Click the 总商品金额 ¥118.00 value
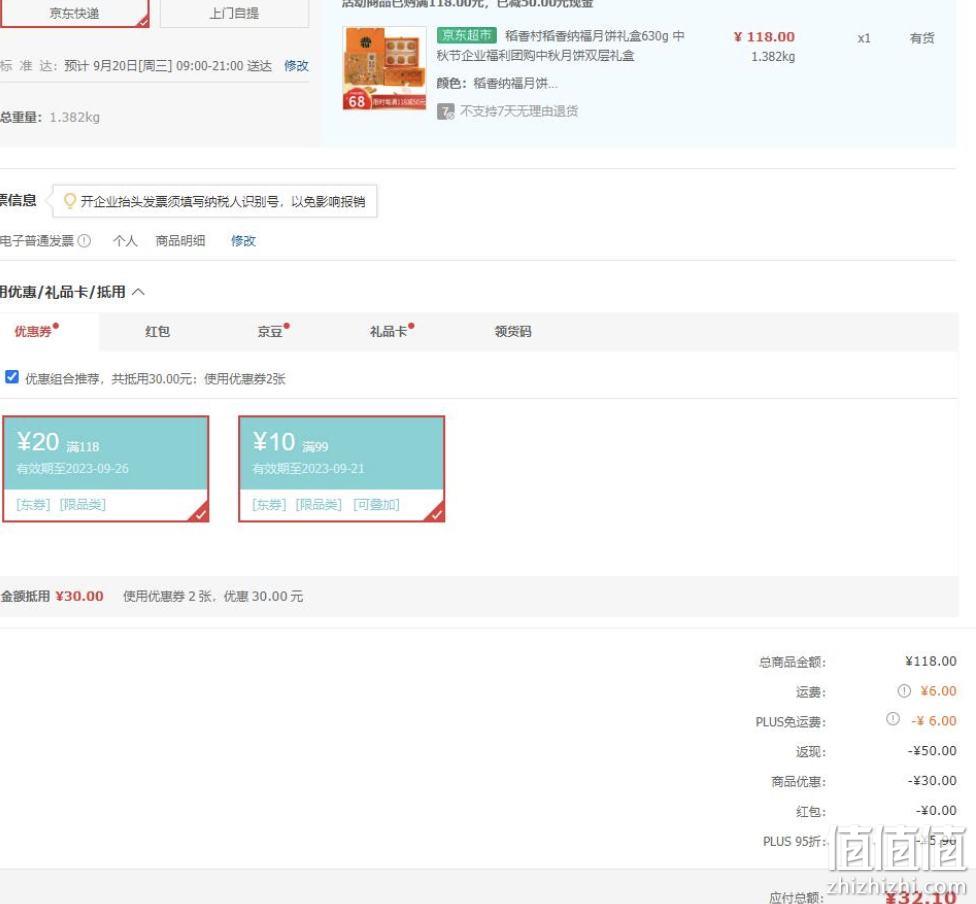Viewport: 976px width, 904px height. (931, 661)
